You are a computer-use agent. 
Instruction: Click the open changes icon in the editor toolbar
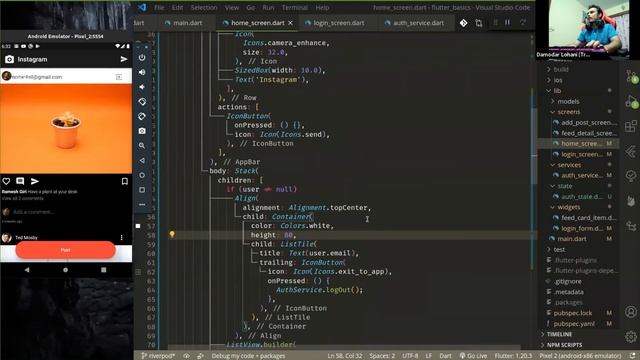tap(478, 23)
